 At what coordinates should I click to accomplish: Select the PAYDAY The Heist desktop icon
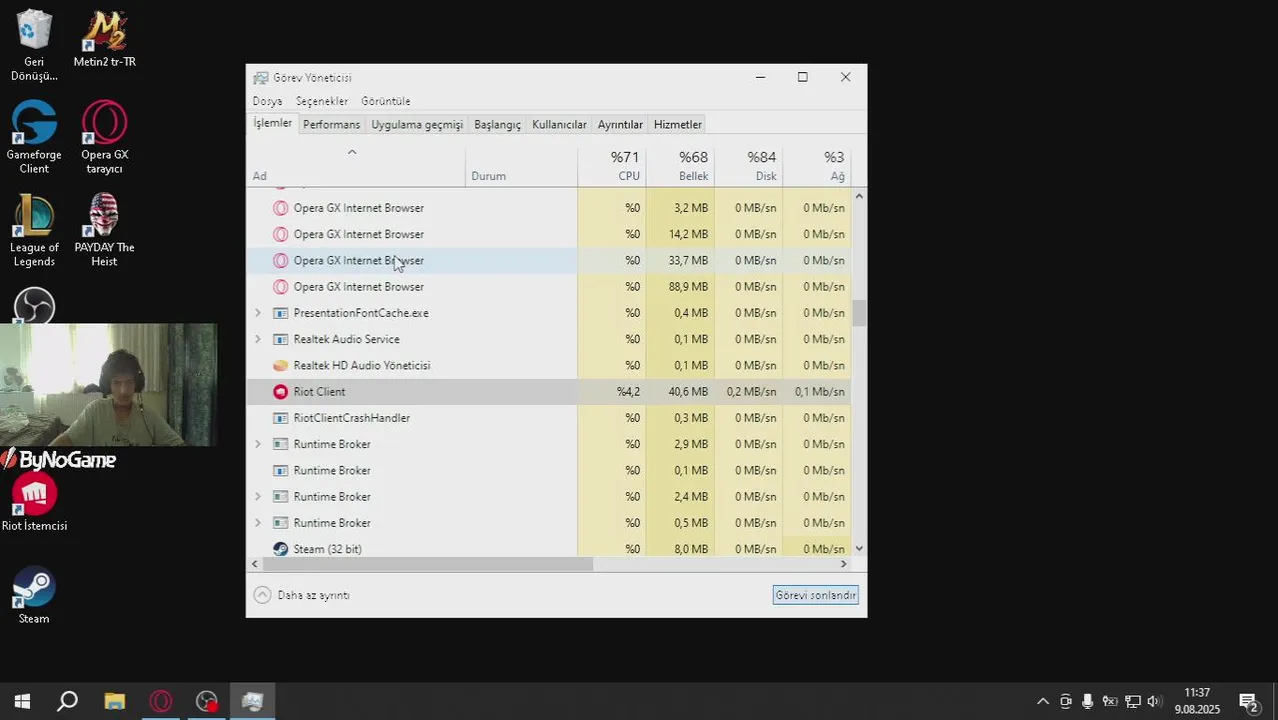coord(104,231)
